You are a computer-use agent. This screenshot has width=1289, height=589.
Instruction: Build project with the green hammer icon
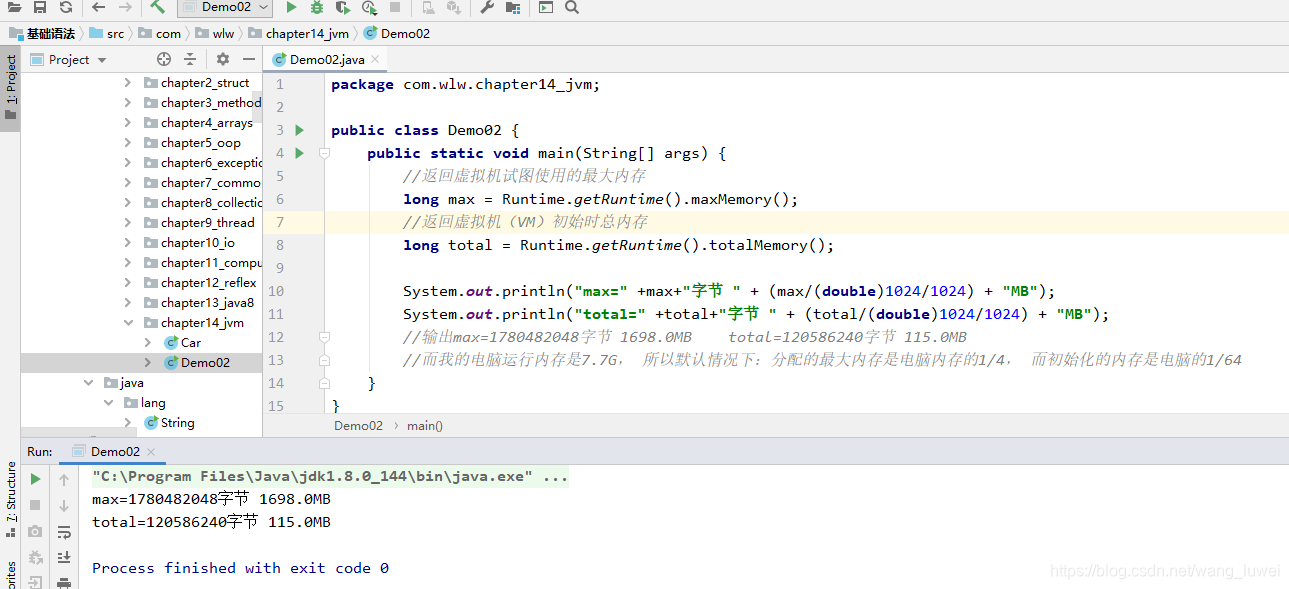158,7
